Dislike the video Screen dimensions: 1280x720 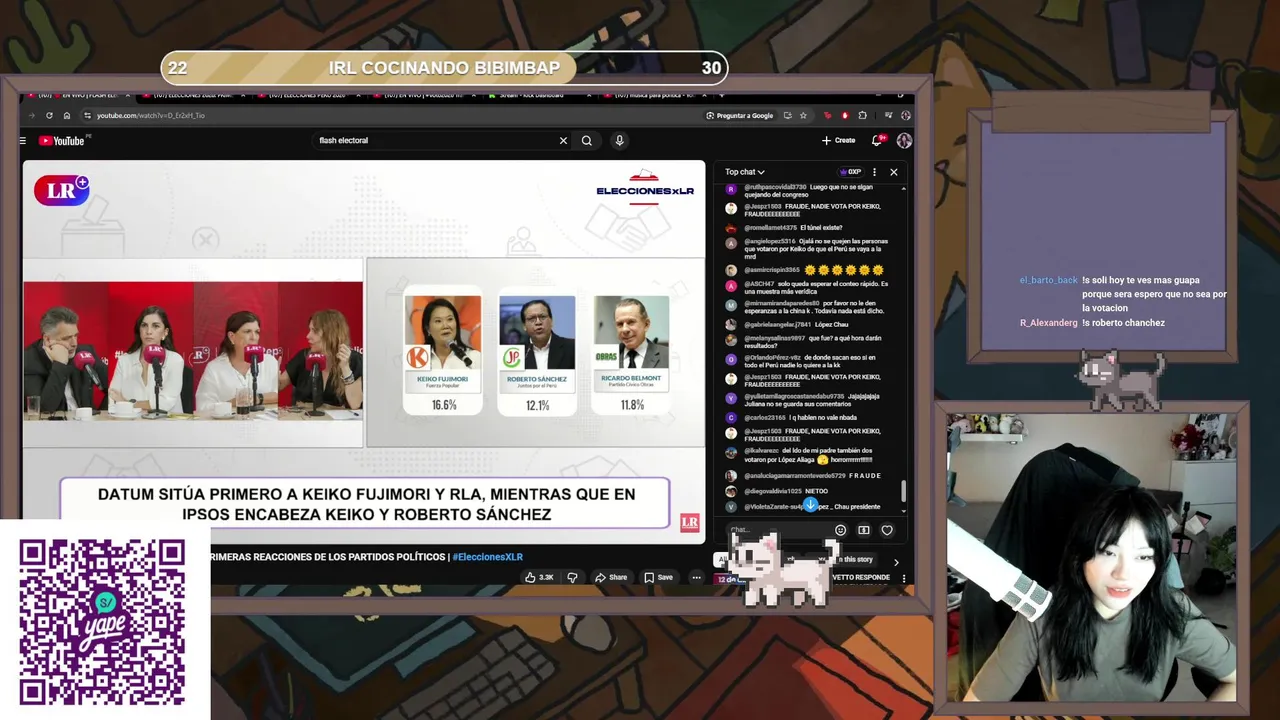pyautogui.click(x=572, y=577)
